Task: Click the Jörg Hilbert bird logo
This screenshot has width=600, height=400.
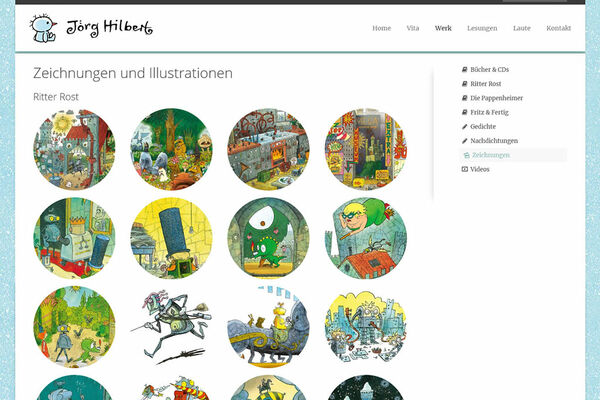Action: tap(43, 28)
